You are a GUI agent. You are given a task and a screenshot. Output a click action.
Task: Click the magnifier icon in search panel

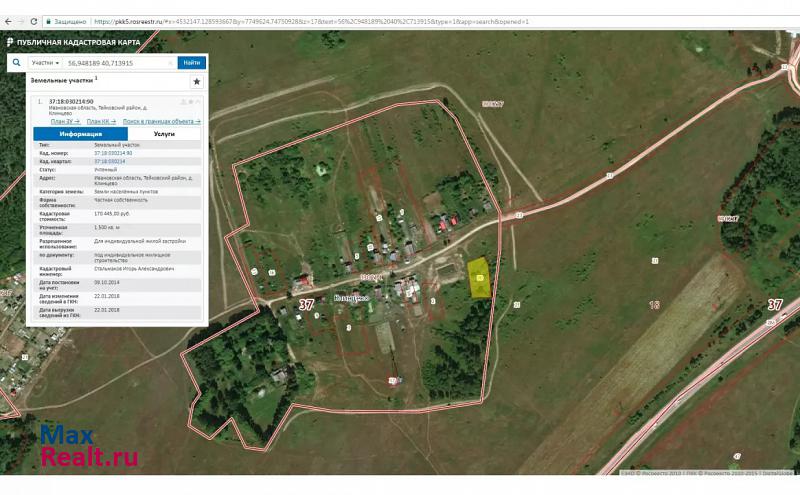point(16,63)
